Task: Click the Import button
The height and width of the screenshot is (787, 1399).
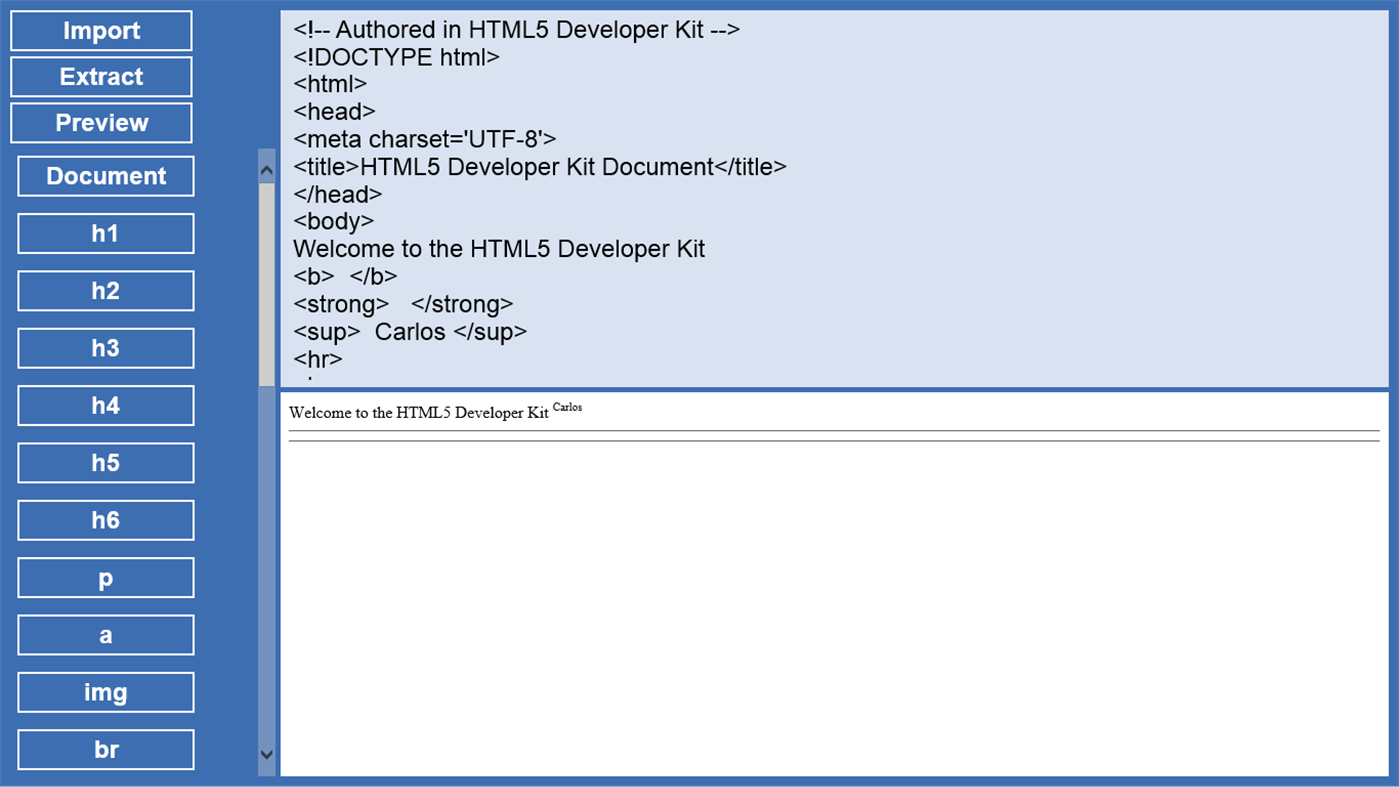Action: 100,30
